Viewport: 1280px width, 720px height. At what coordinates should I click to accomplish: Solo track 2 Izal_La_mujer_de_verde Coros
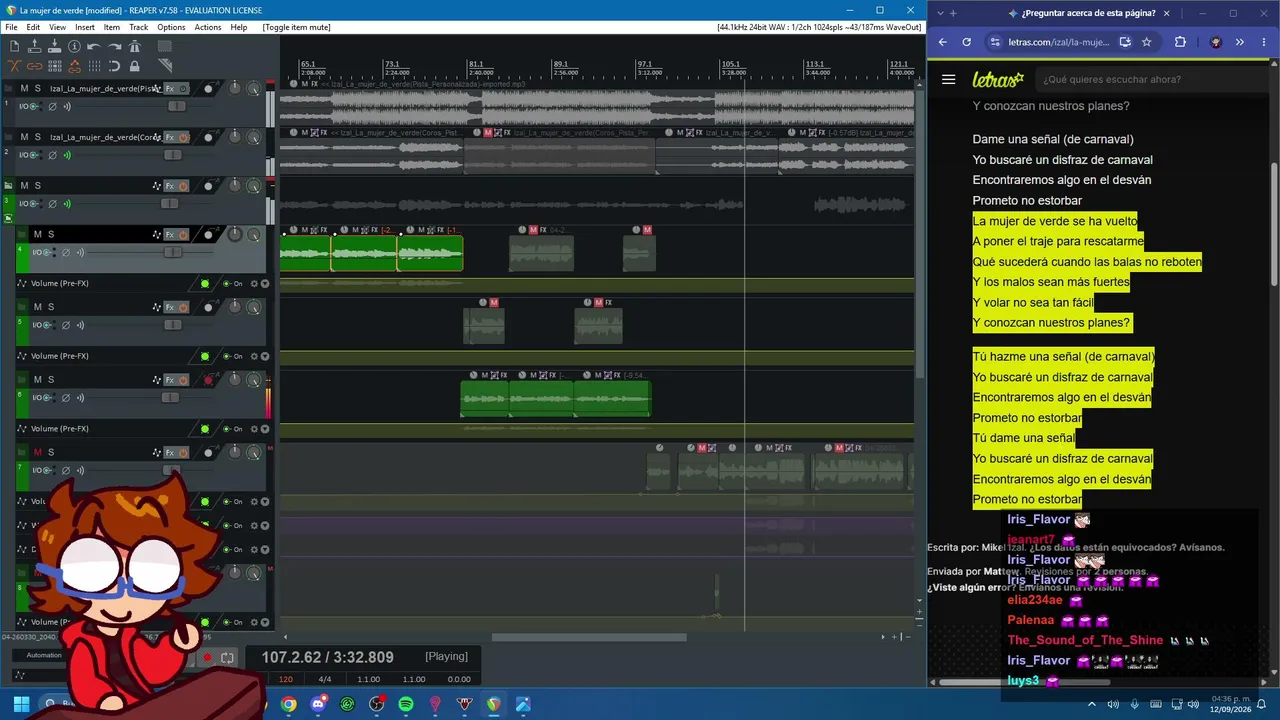[38, 137]
